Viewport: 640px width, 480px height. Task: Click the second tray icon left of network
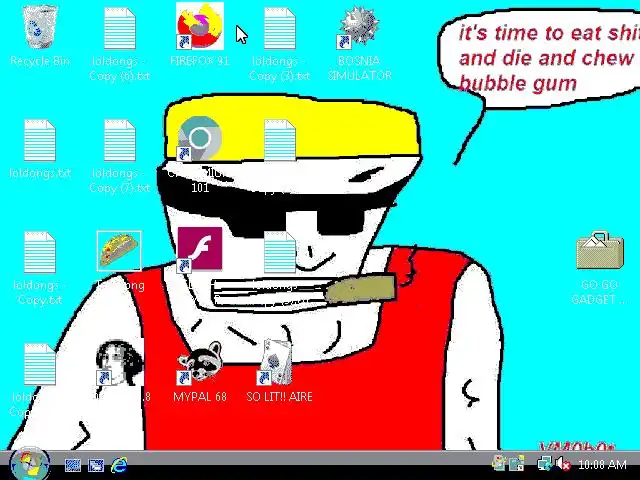516,463
